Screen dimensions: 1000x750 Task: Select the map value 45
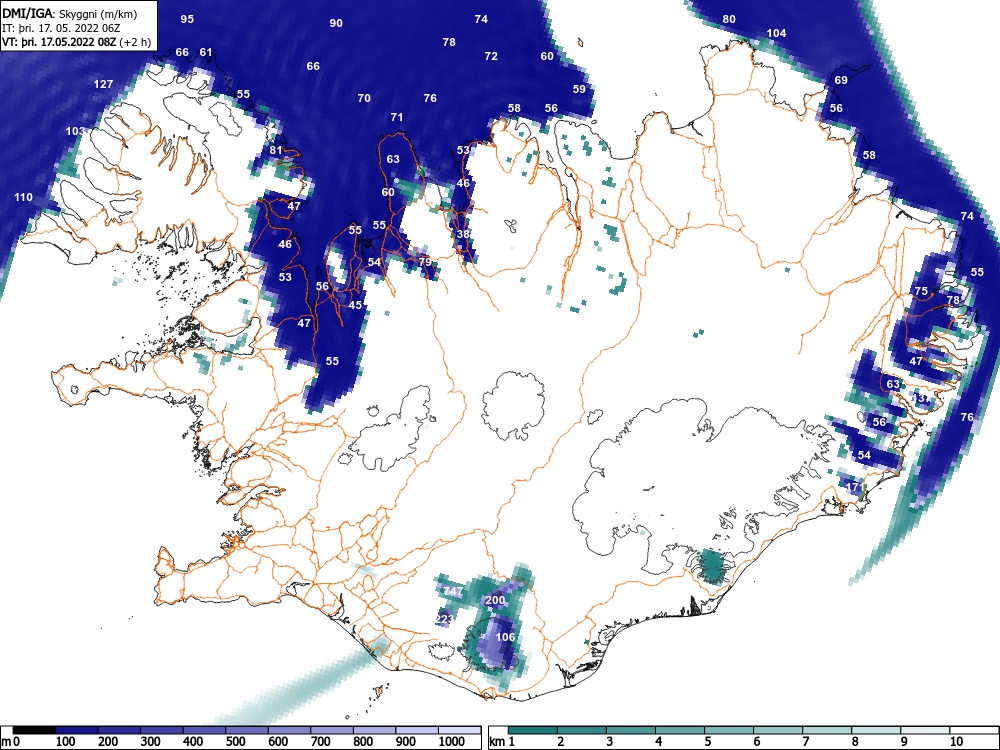coord(355,305)
